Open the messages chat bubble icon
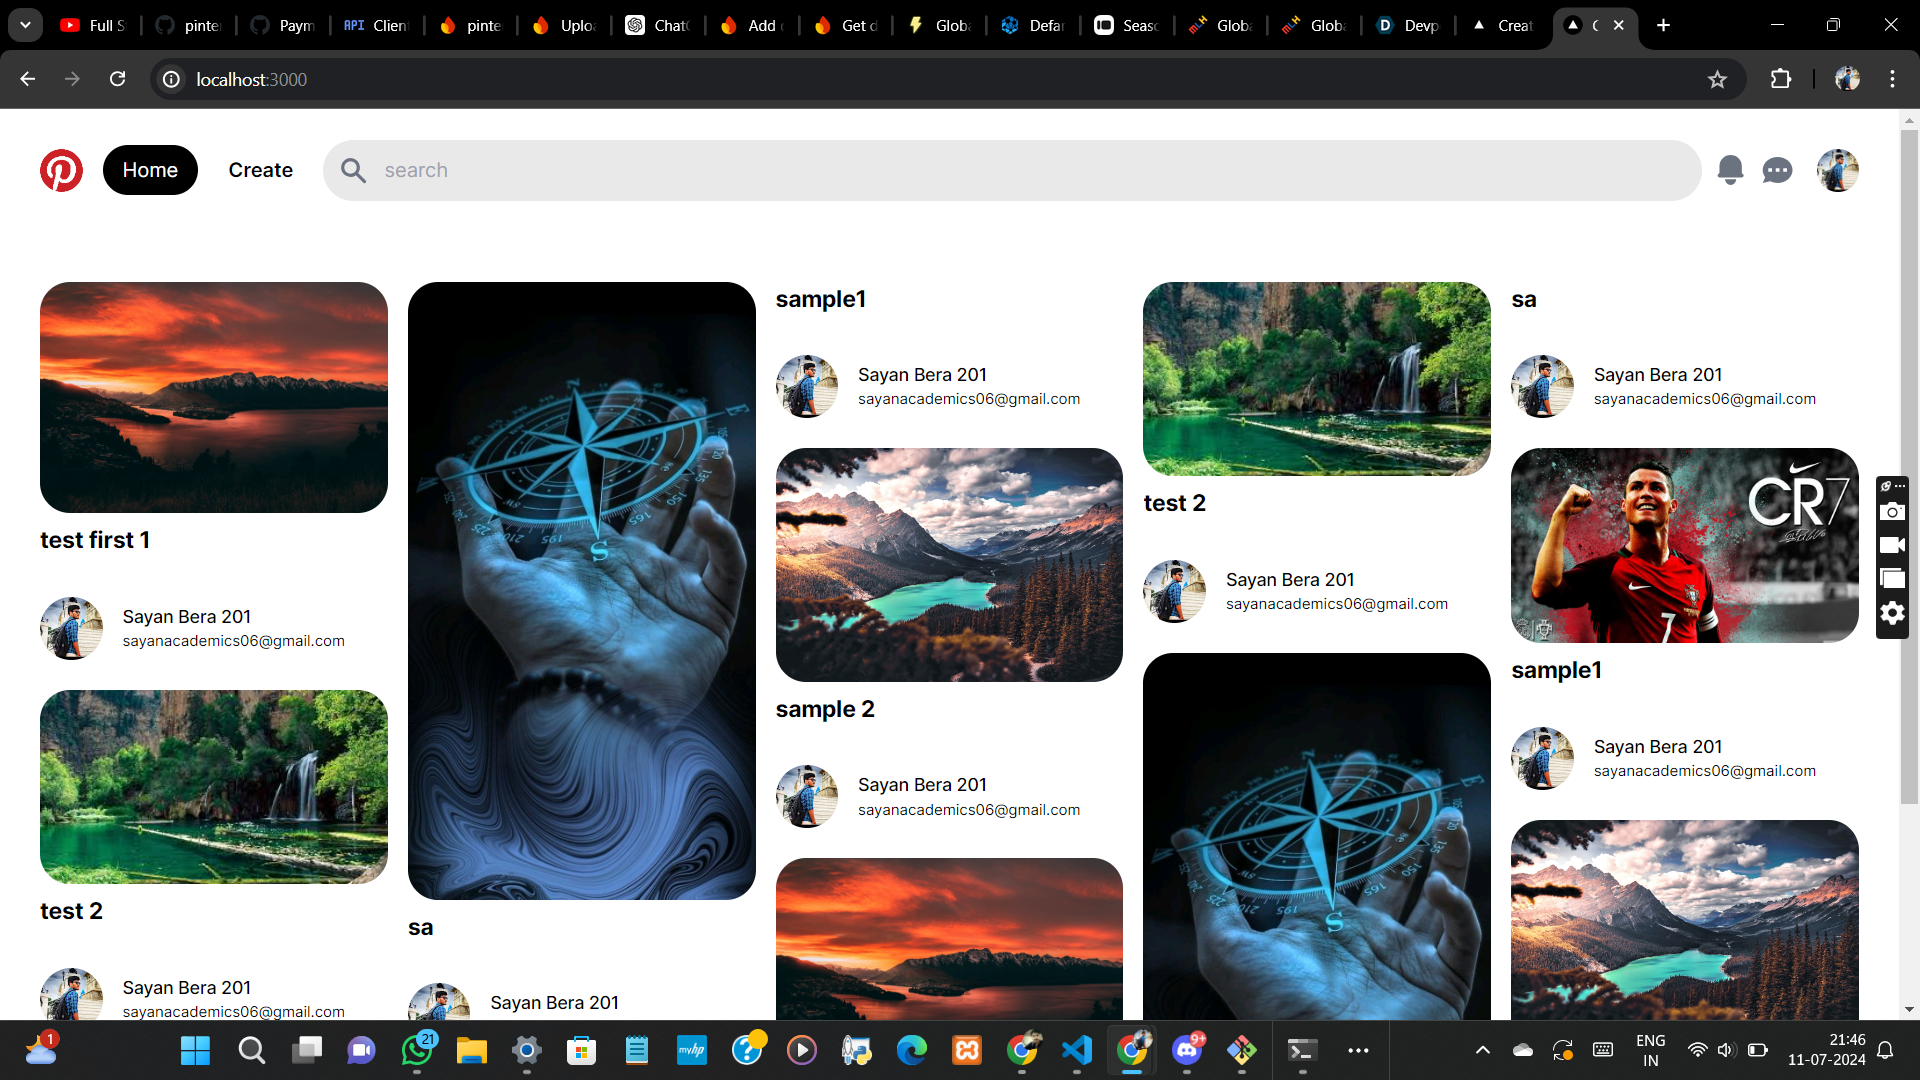This screenshot has width=1920, height=1080. (x=1777, y=171)
